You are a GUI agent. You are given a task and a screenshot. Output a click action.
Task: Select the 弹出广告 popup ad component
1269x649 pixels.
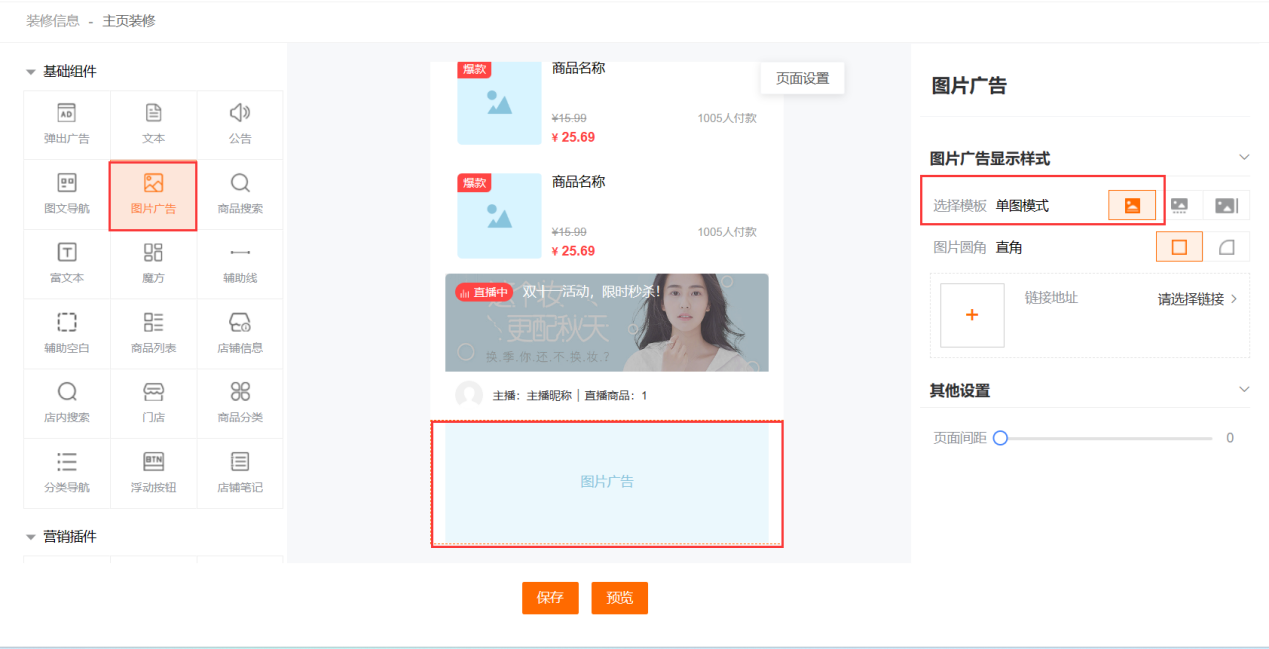pyautogui.click(x=66, y=124)
